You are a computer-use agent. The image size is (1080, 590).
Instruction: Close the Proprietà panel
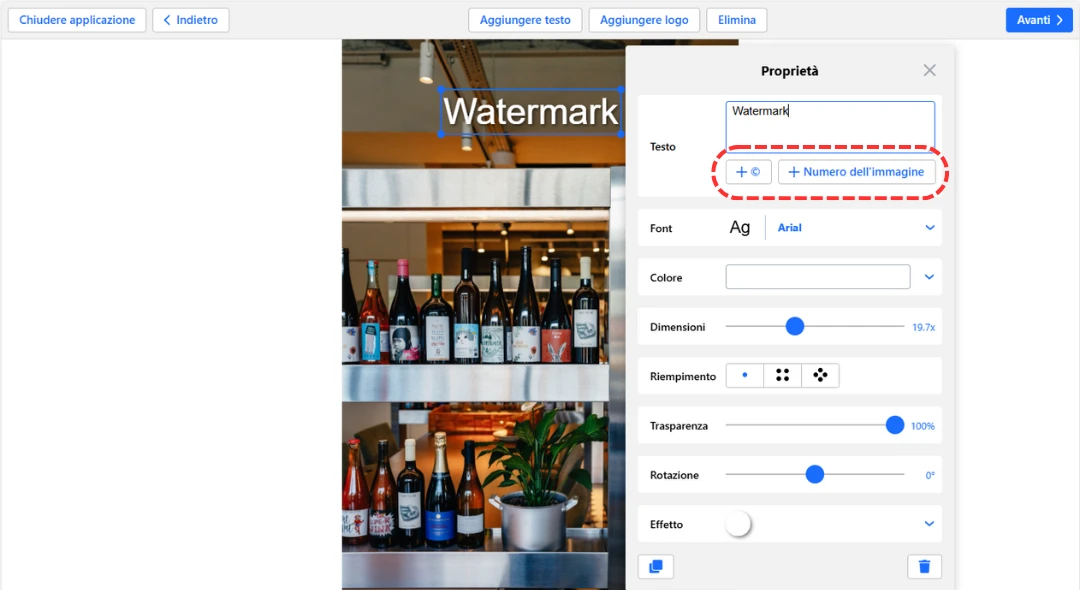(929, 70)
